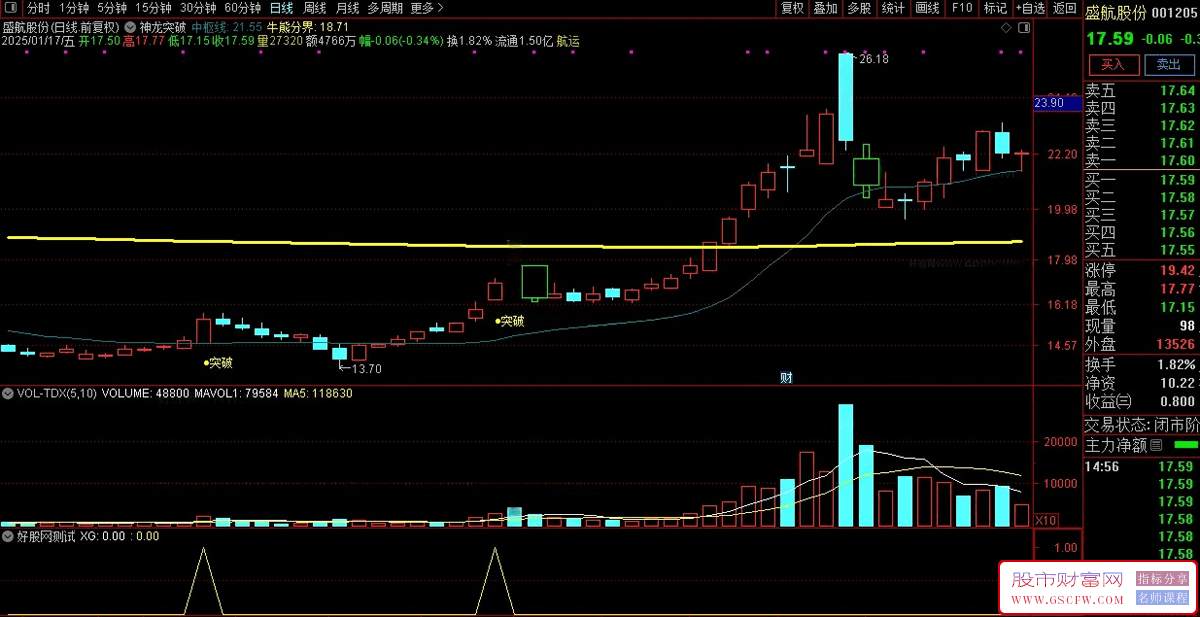Expand the 好股网测试 indicator dropdown arrow
Screen dimensions: 1200x617
click(9, 536)
